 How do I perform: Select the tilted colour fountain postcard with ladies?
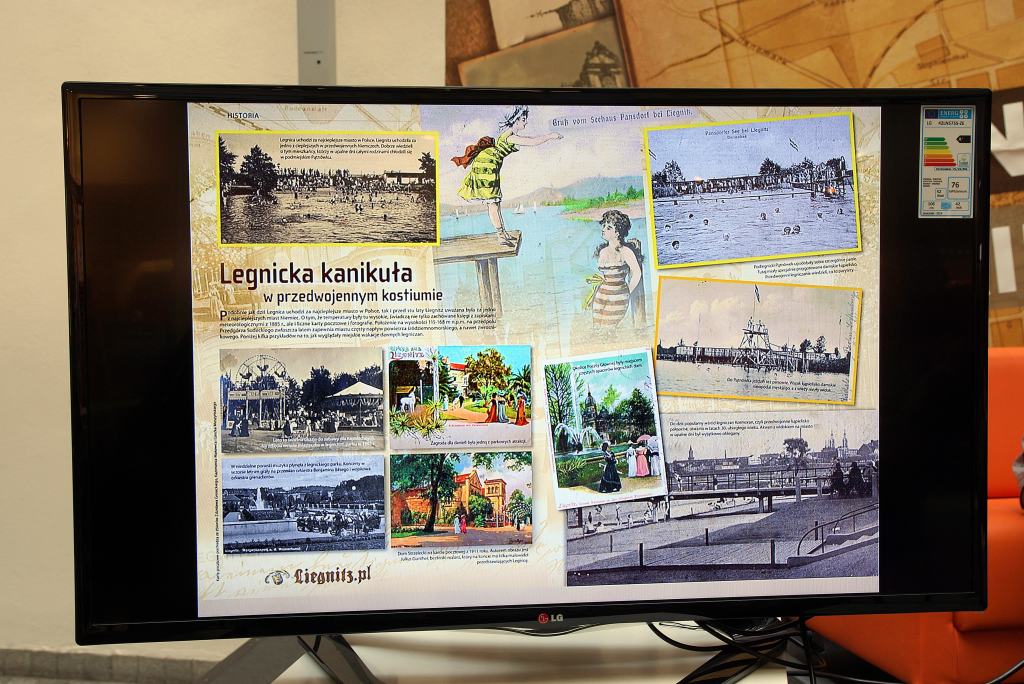click(x=605, y=429)
